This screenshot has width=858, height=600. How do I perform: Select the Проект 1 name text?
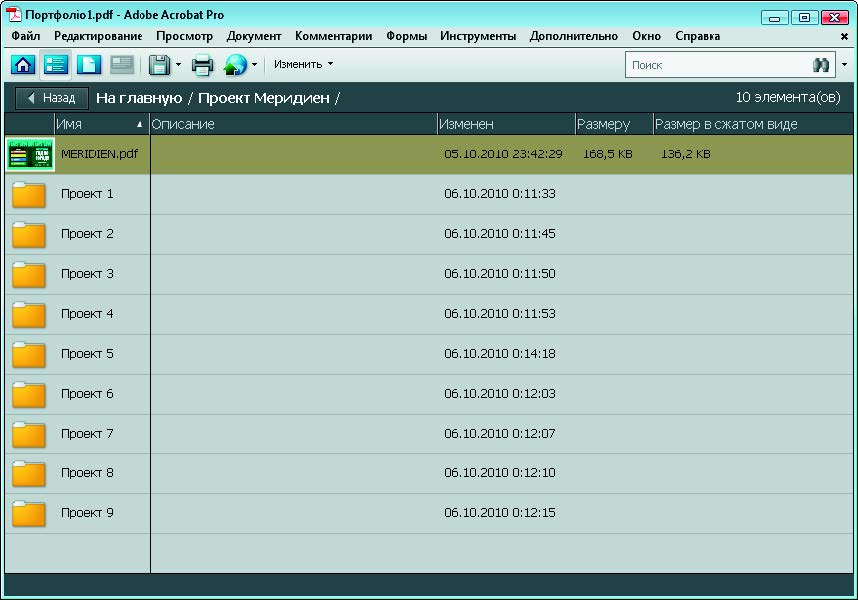coord(87,194)
